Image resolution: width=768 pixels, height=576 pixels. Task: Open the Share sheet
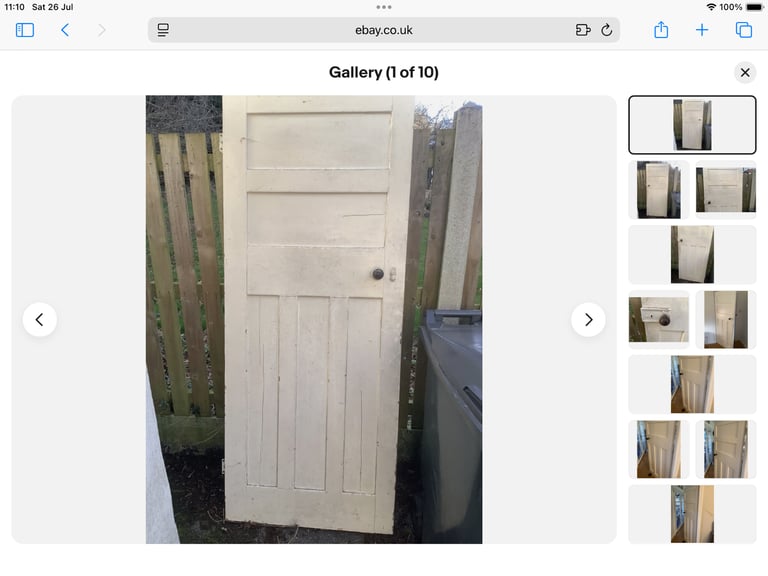[661, 30]
